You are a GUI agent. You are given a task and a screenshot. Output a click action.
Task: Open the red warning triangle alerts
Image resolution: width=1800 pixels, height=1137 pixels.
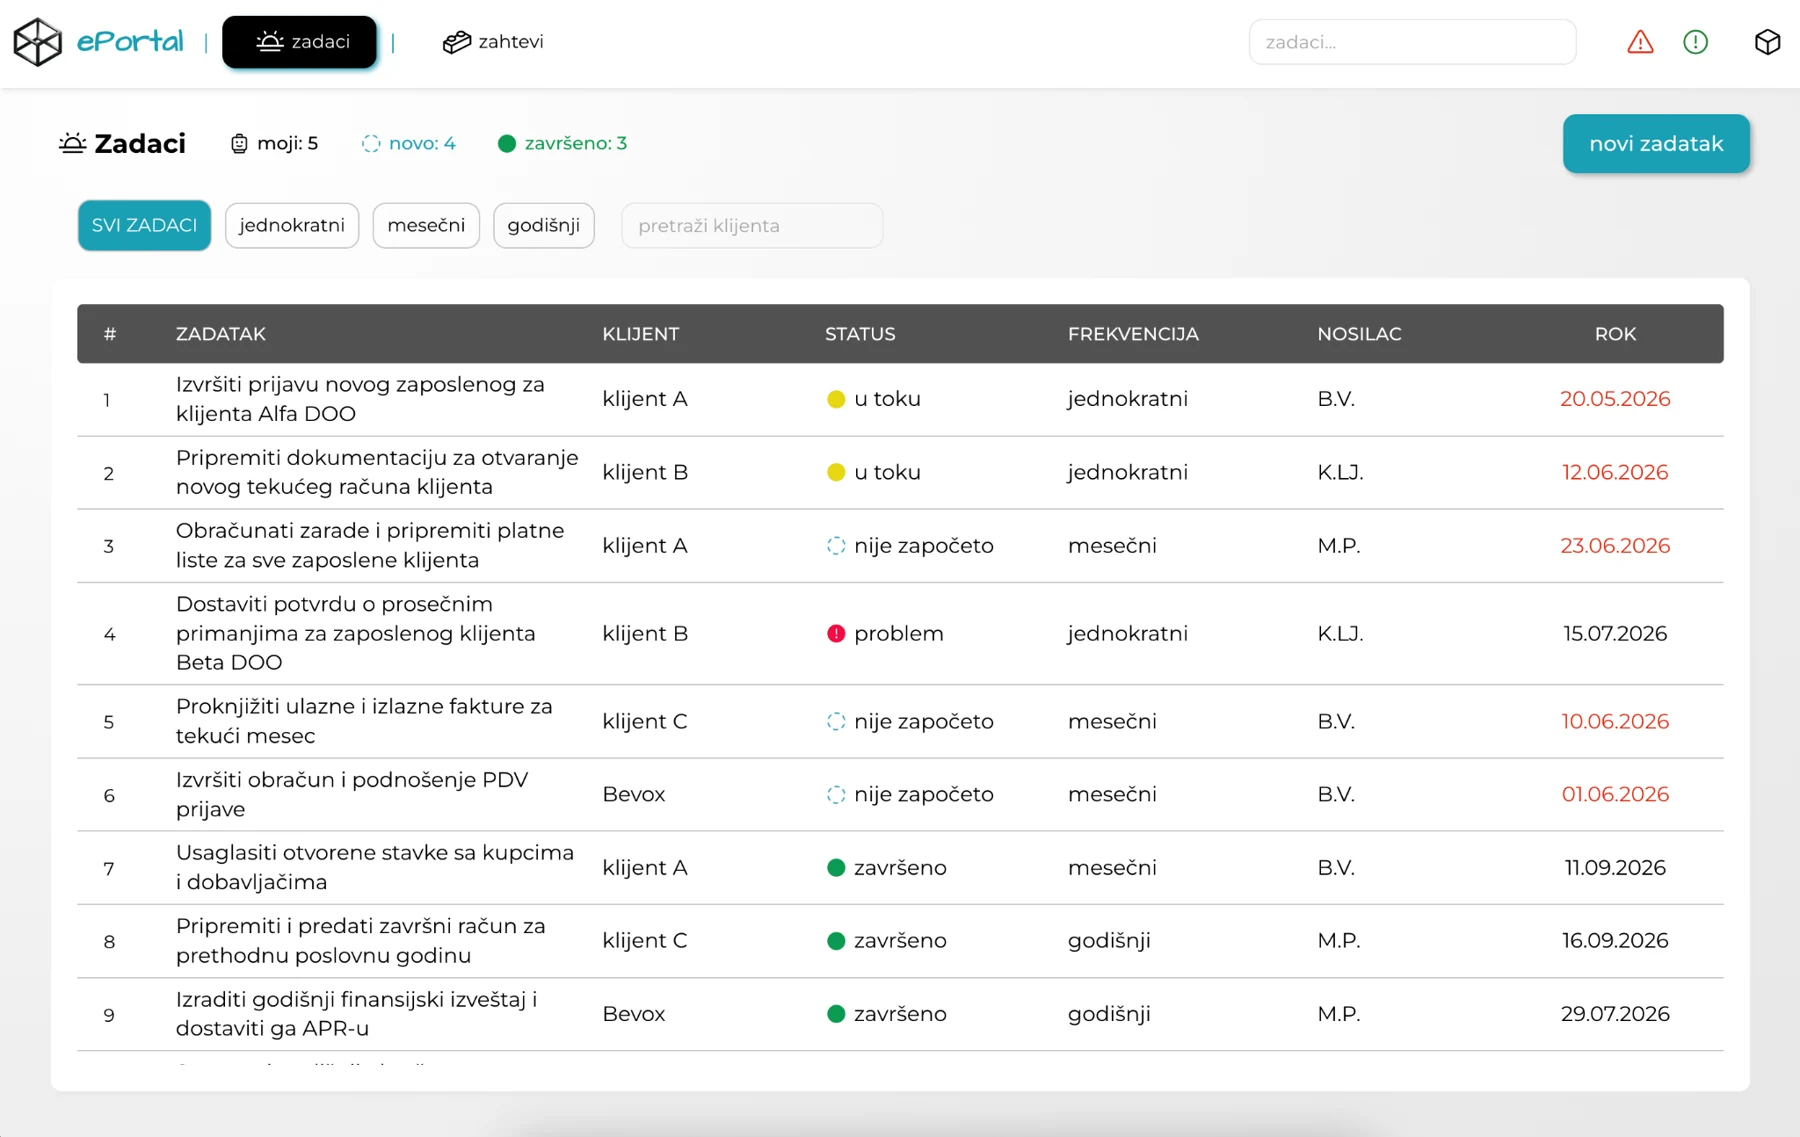(x=1640, y=42)
